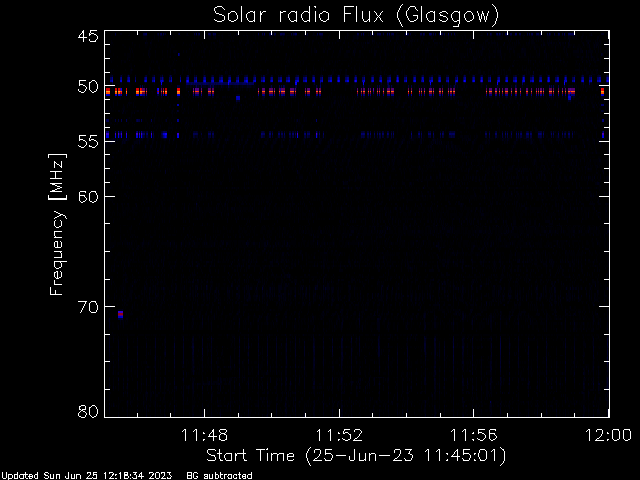This screenshot has width=640, height=480.
Task: Click the isolated red burst near 70 MHz
Action: (120, 314)
